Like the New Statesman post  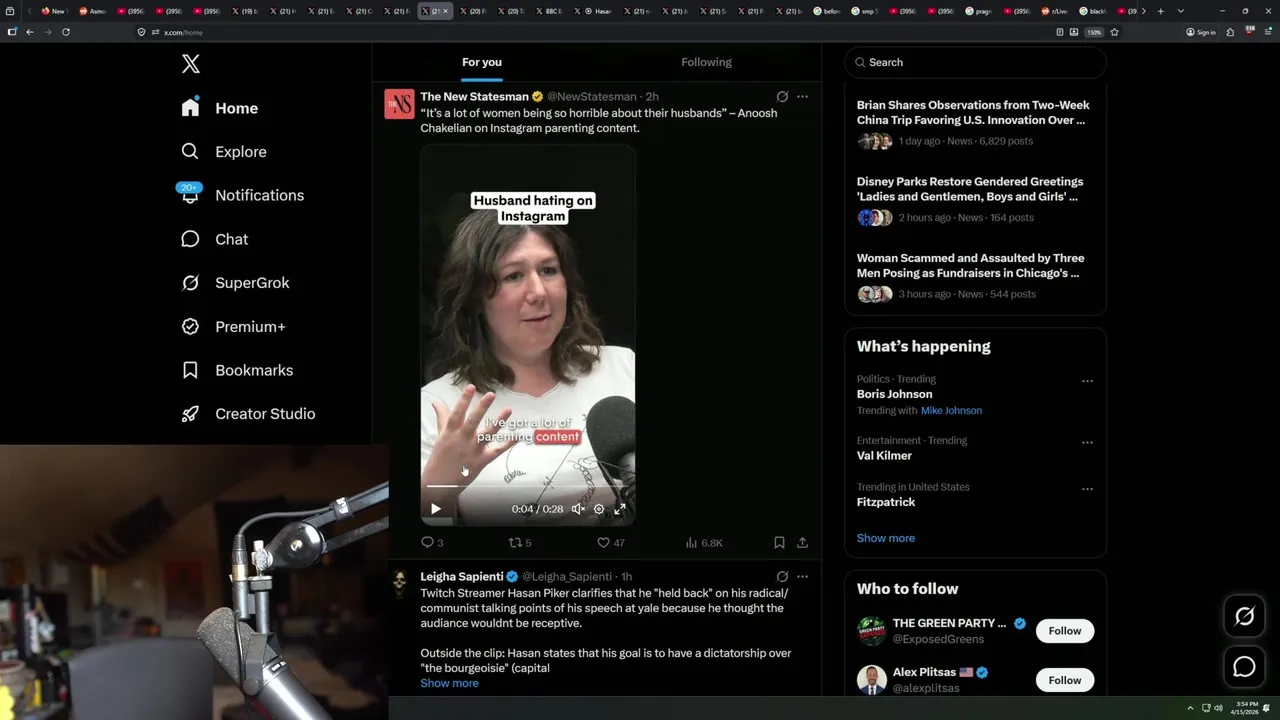(x=610, y=543)
